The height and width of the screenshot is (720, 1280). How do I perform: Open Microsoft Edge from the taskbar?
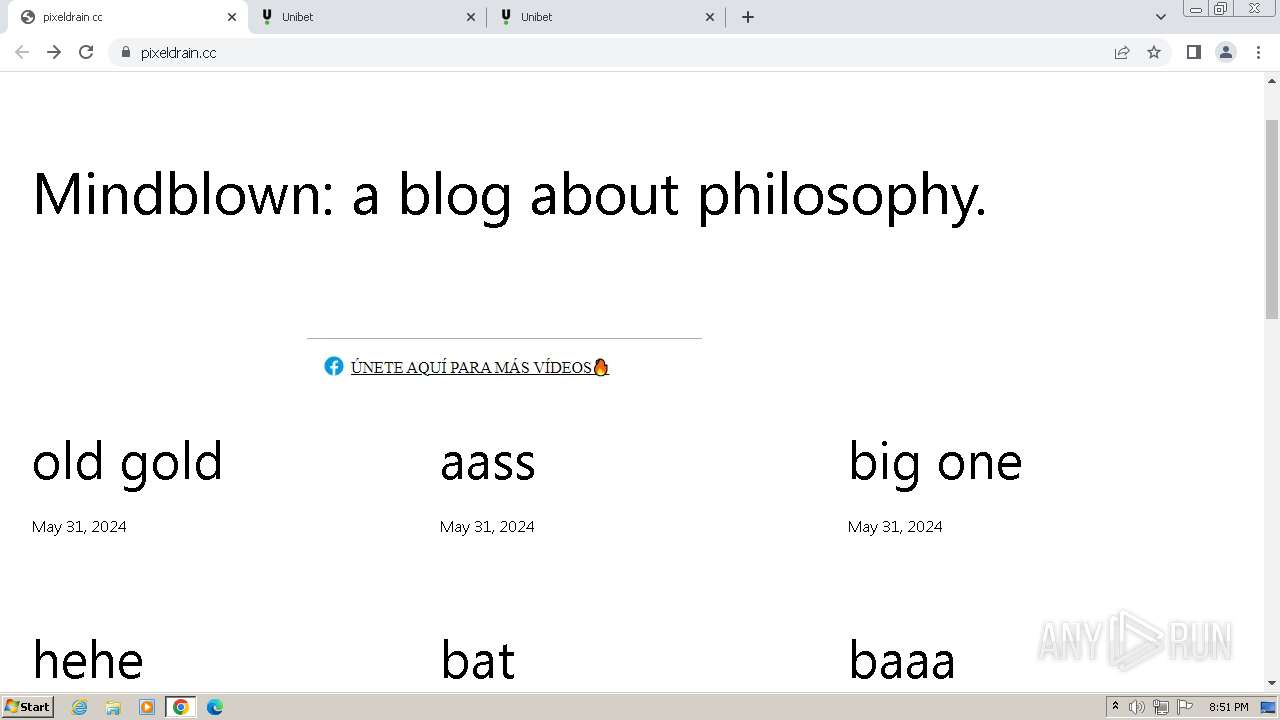(x=215, y=707)
